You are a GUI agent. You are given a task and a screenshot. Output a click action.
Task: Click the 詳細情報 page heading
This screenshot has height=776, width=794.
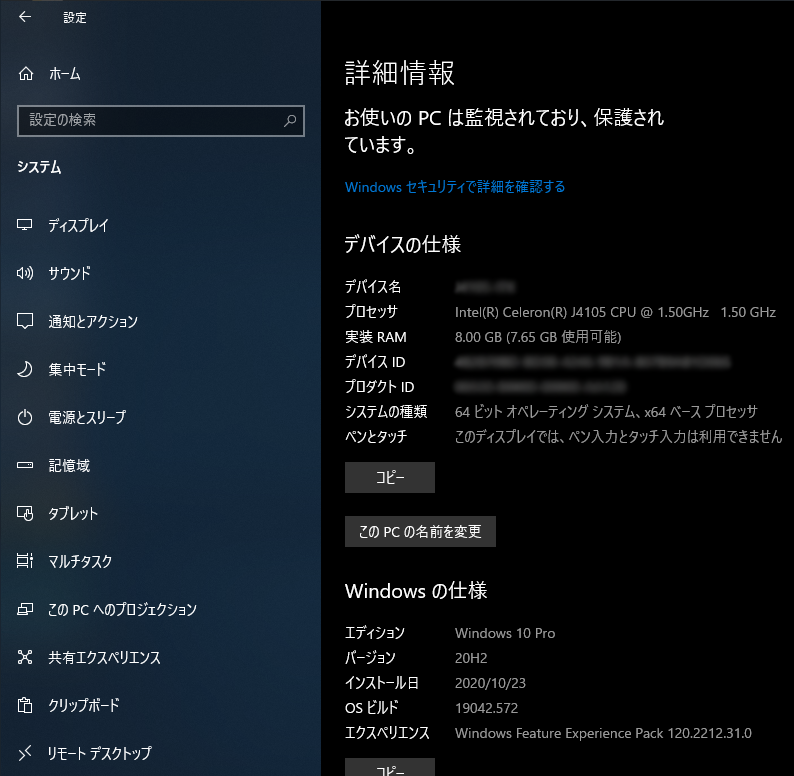(400, 73)
